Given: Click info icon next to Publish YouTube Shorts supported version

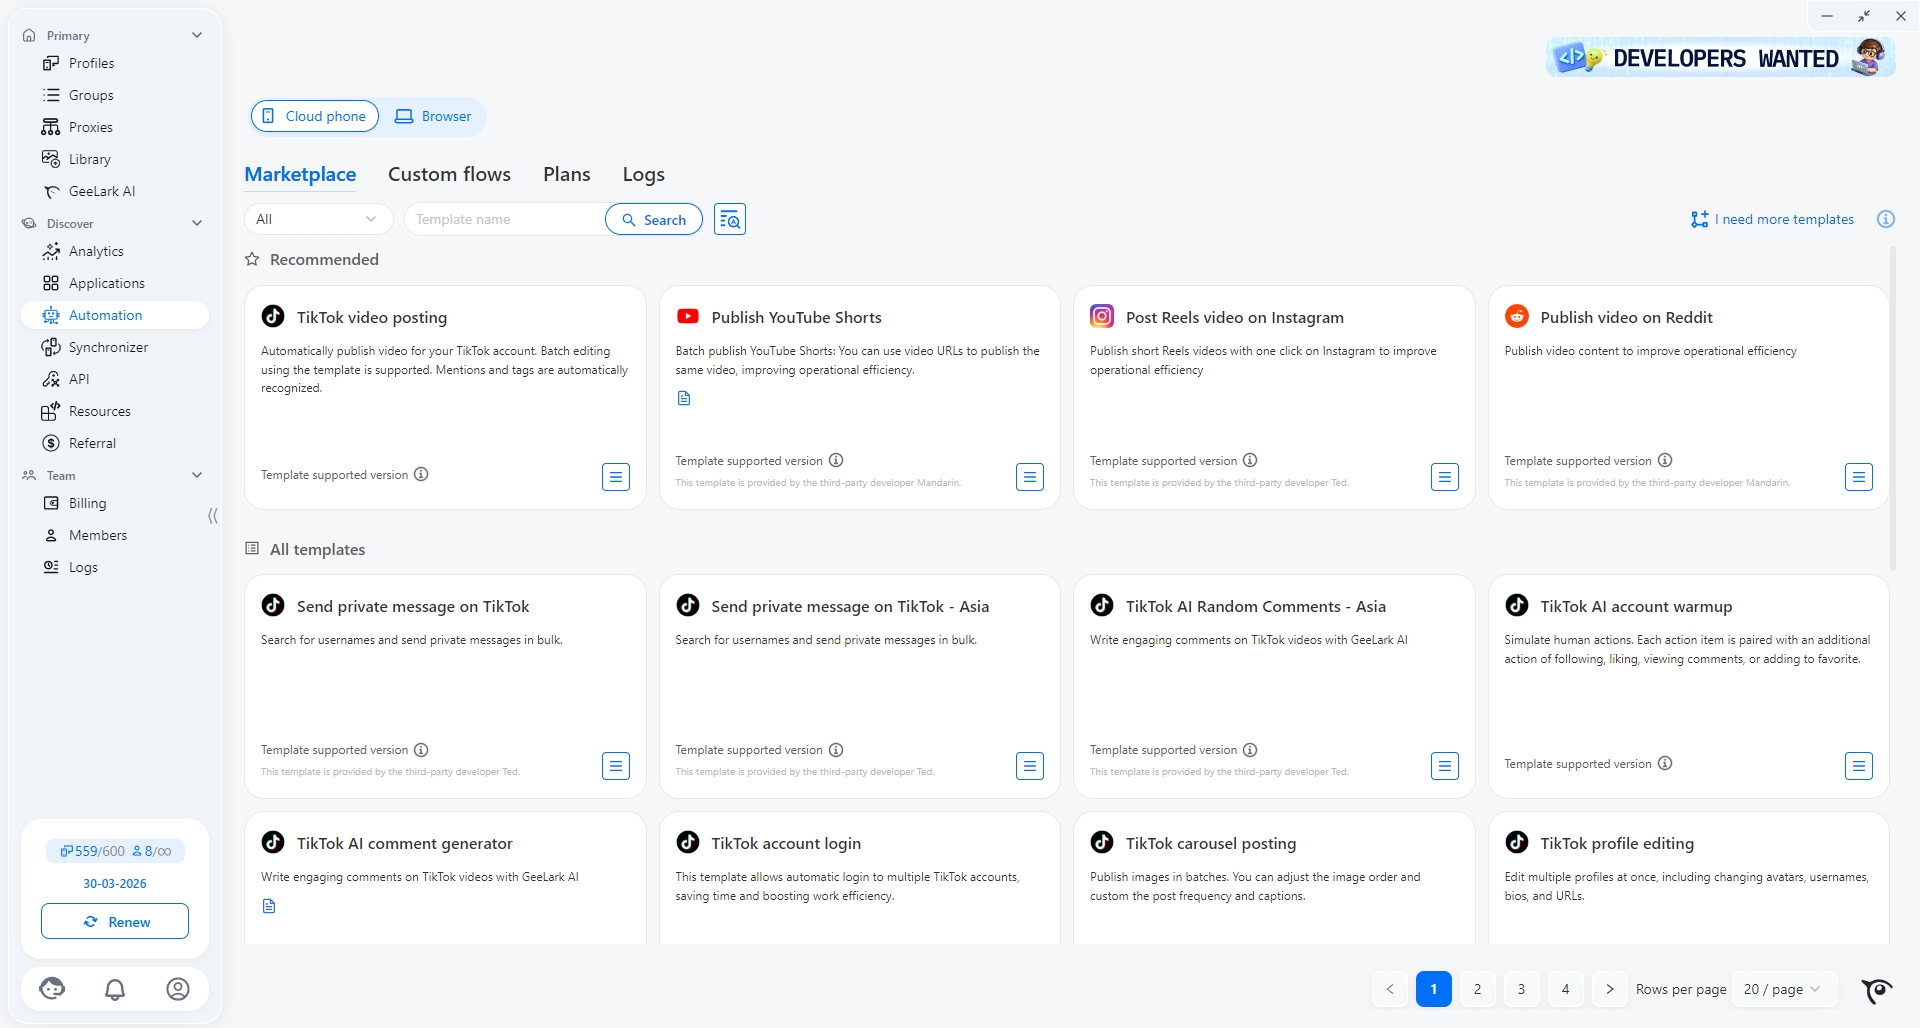Looking at the screenshot, I should click(x=836, y=460).
